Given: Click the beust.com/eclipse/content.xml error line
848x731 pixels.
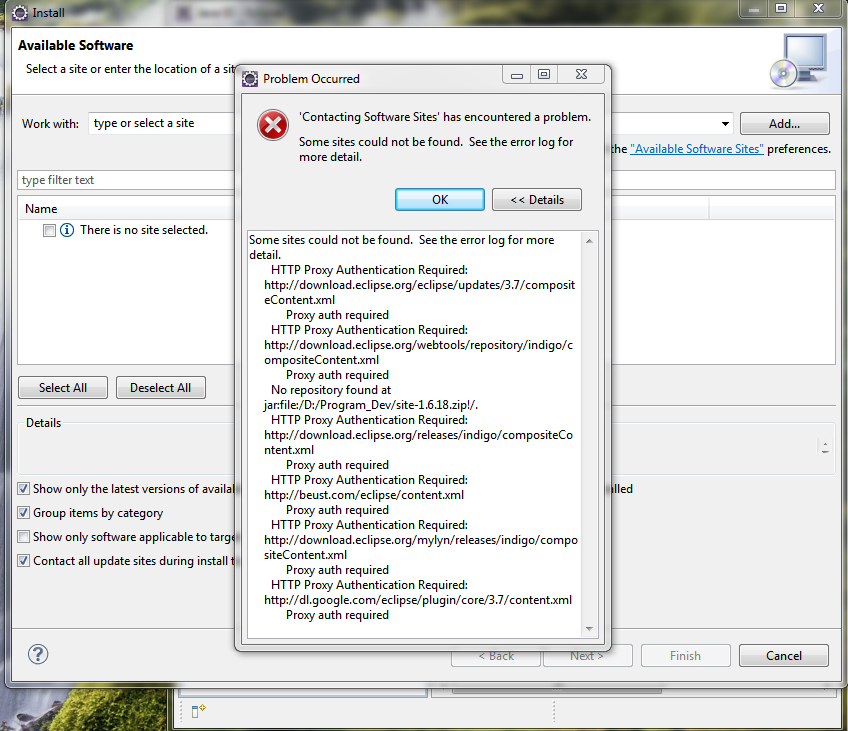Looking at the screenshot, I should [x=364, y=495].
